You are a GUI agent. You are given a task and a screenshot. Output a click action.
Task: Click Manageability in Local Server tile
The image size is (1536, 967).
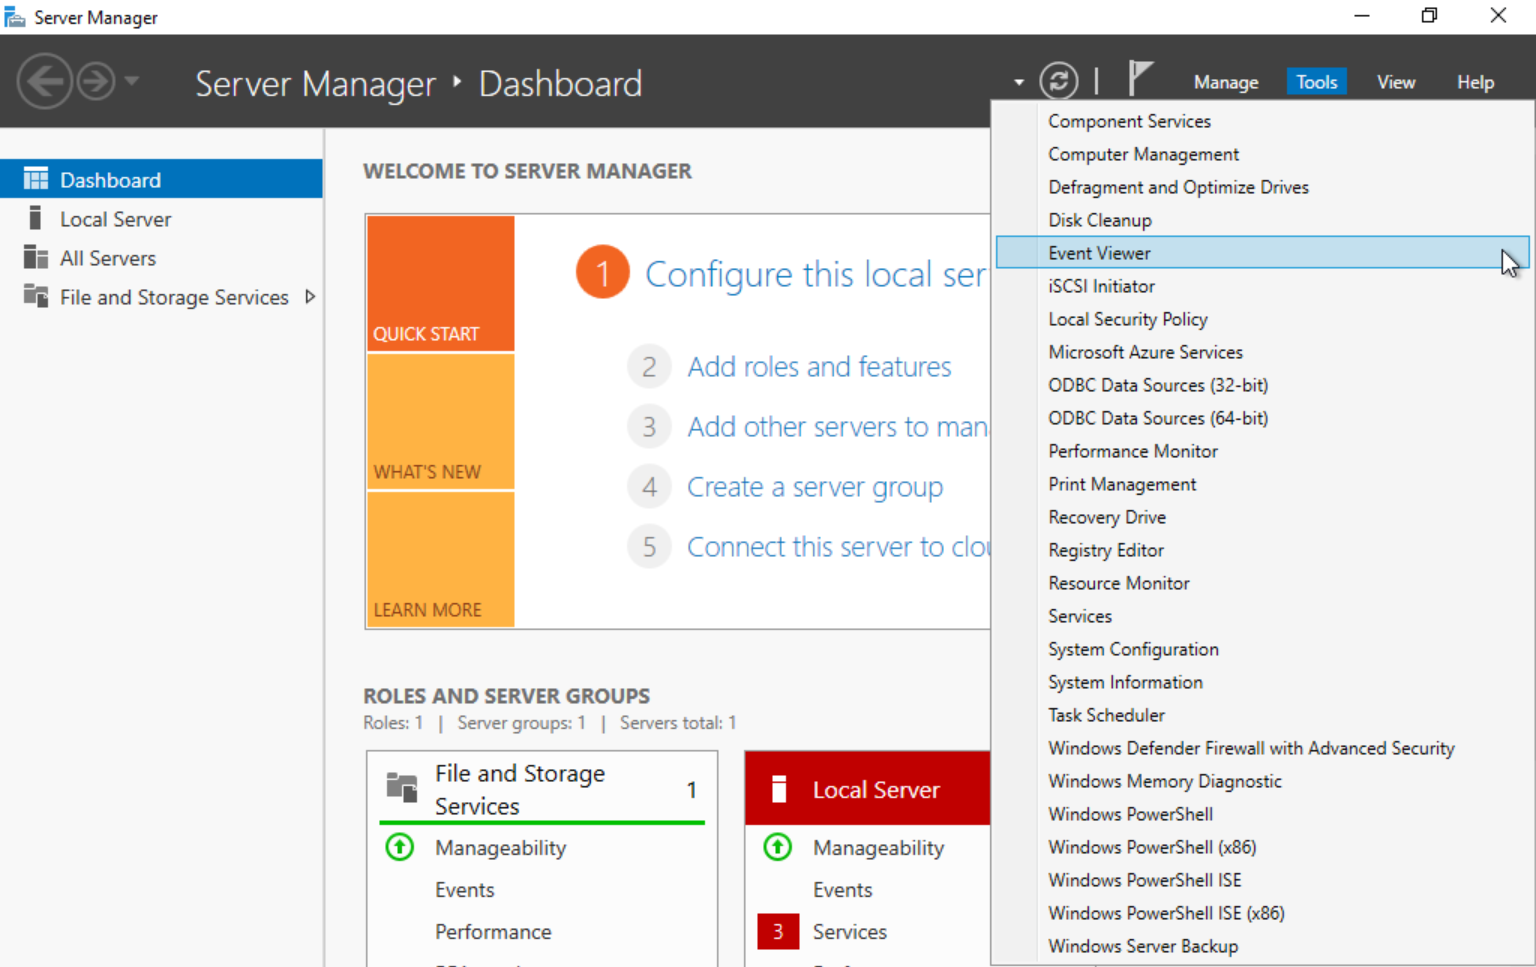[879, 848]
